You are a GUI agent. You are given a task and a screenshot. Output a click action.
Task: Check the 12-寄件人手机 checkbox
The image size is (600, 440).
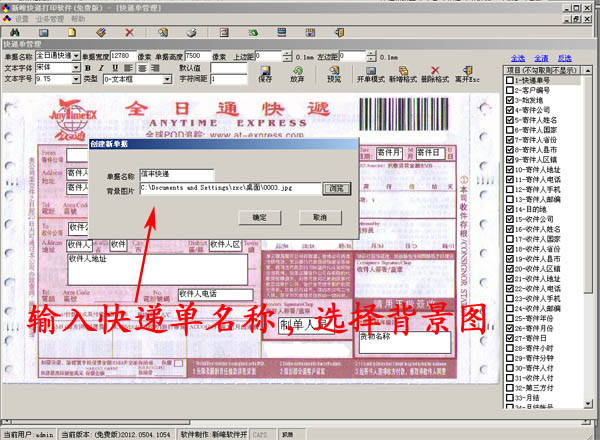tap(510, 189)
